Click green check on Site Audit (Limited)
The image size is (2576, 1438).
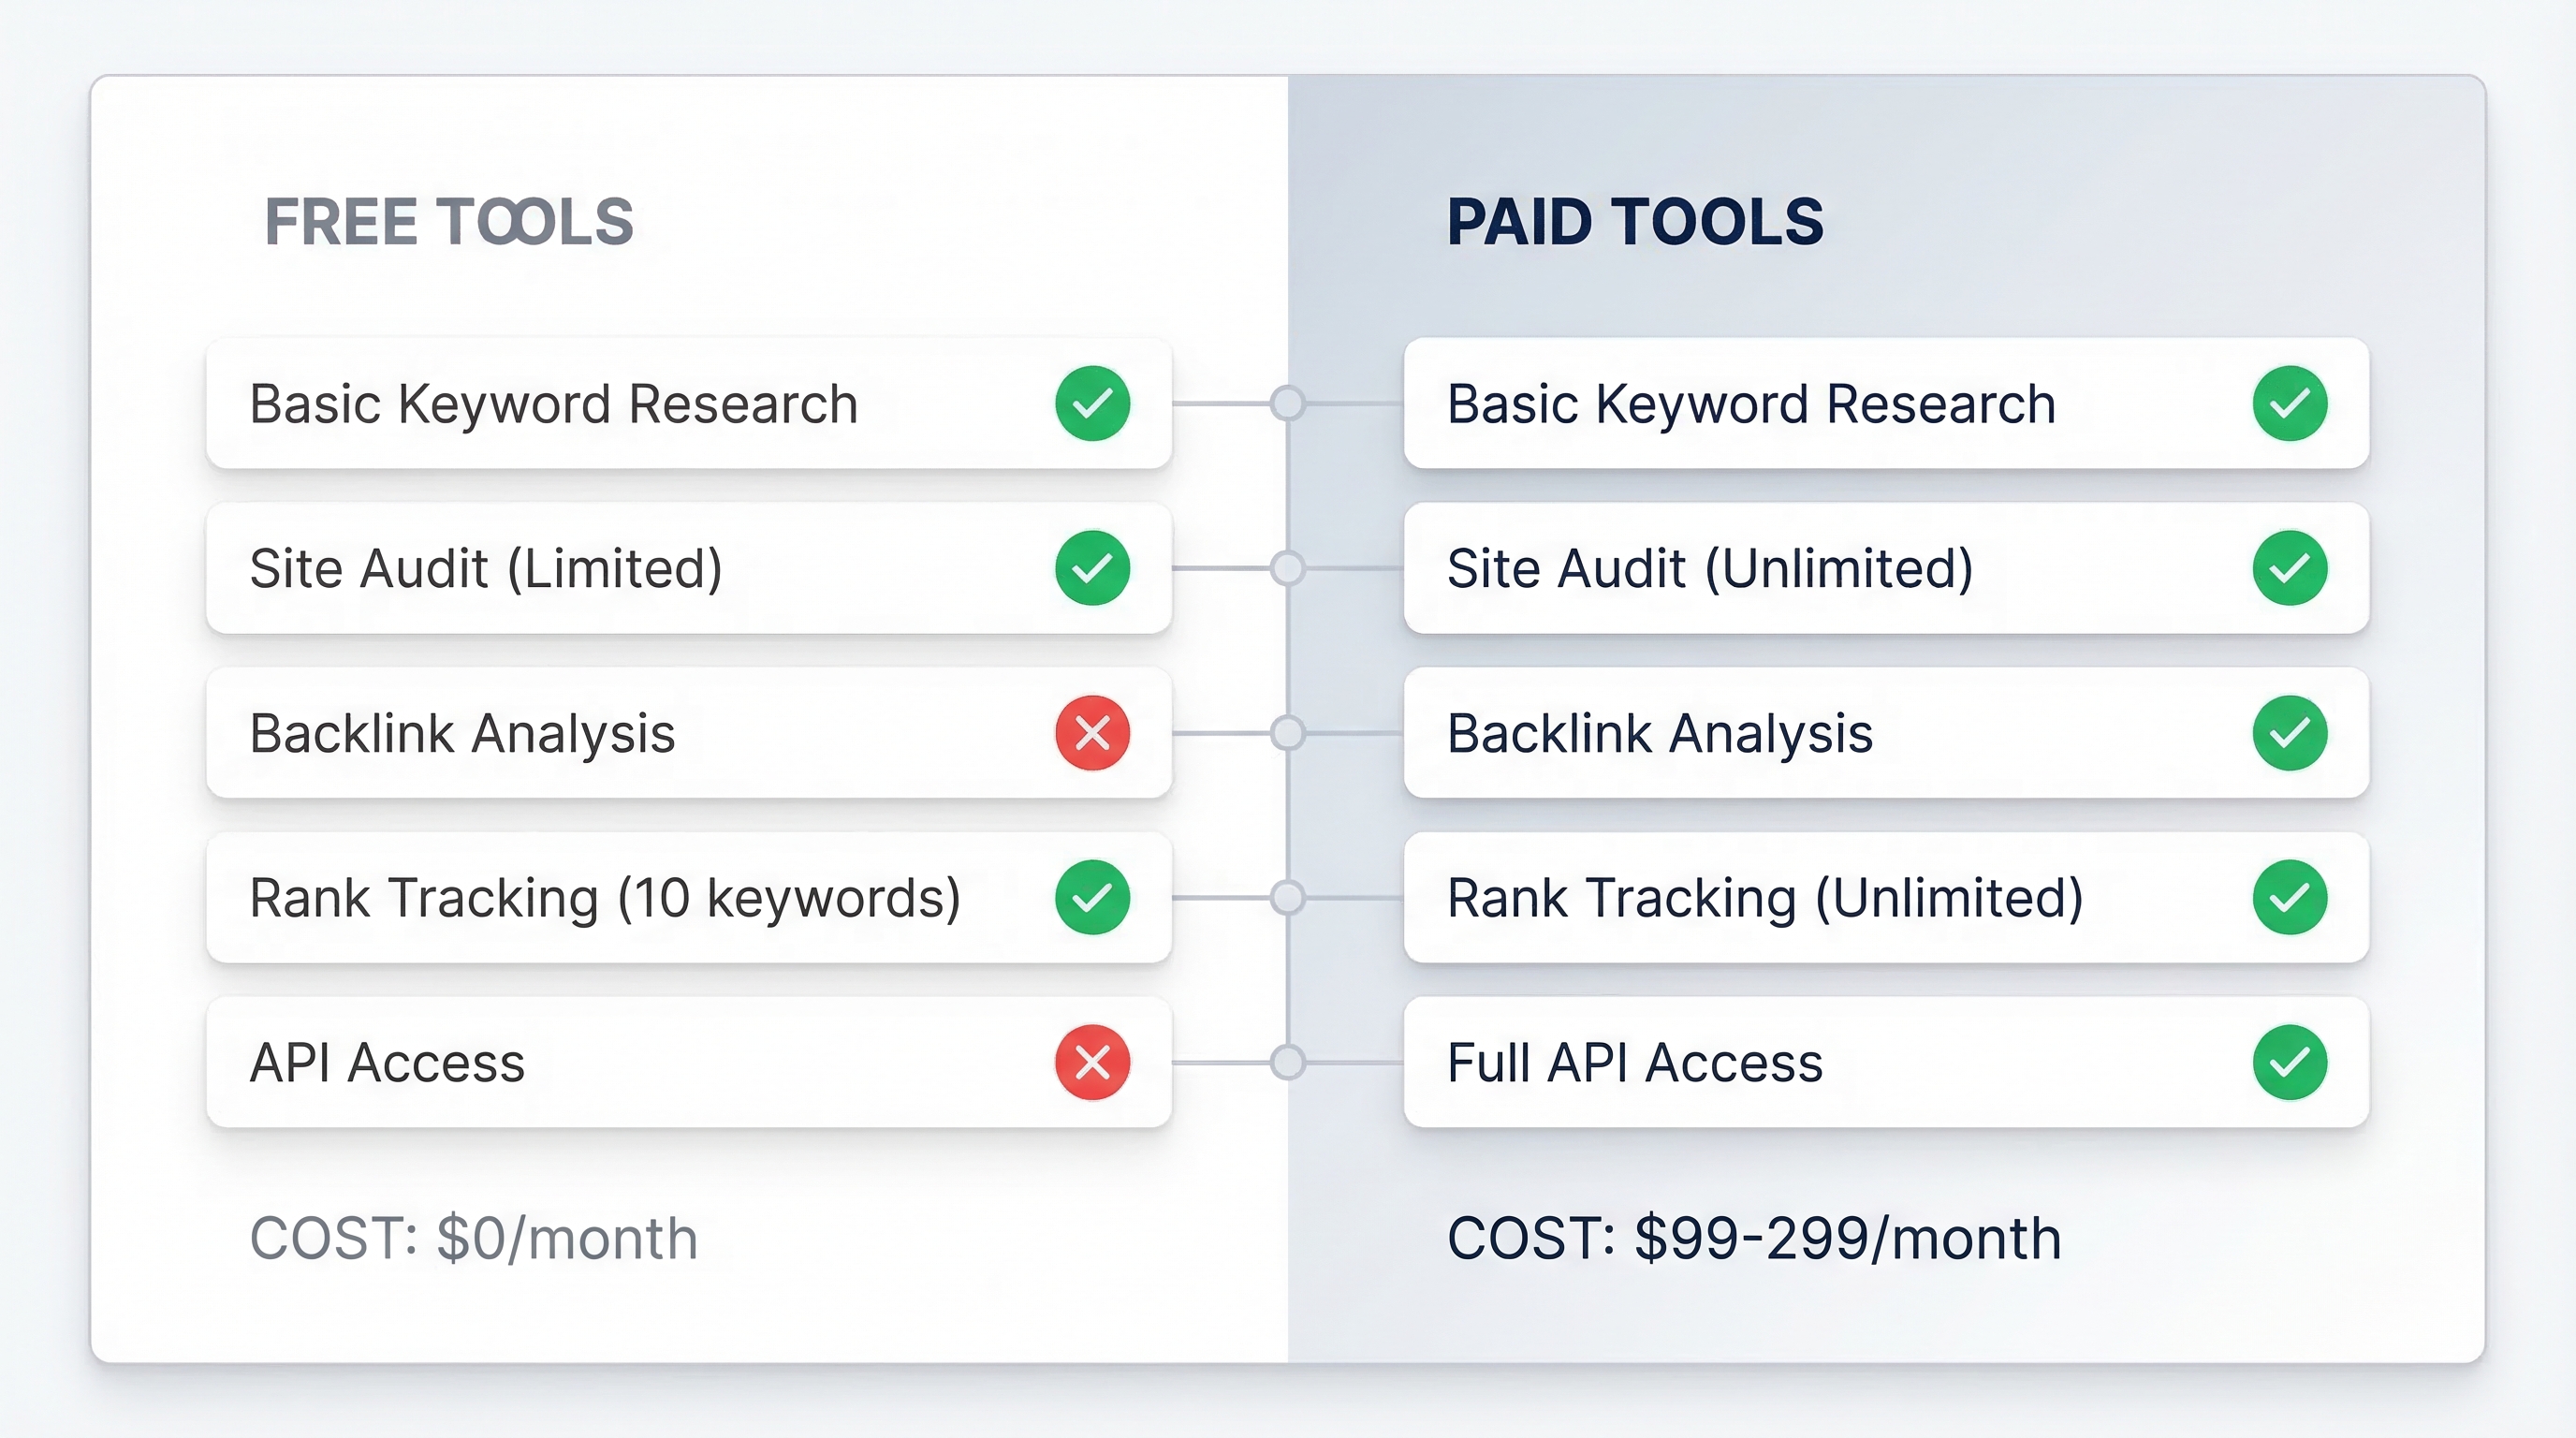1092,568
